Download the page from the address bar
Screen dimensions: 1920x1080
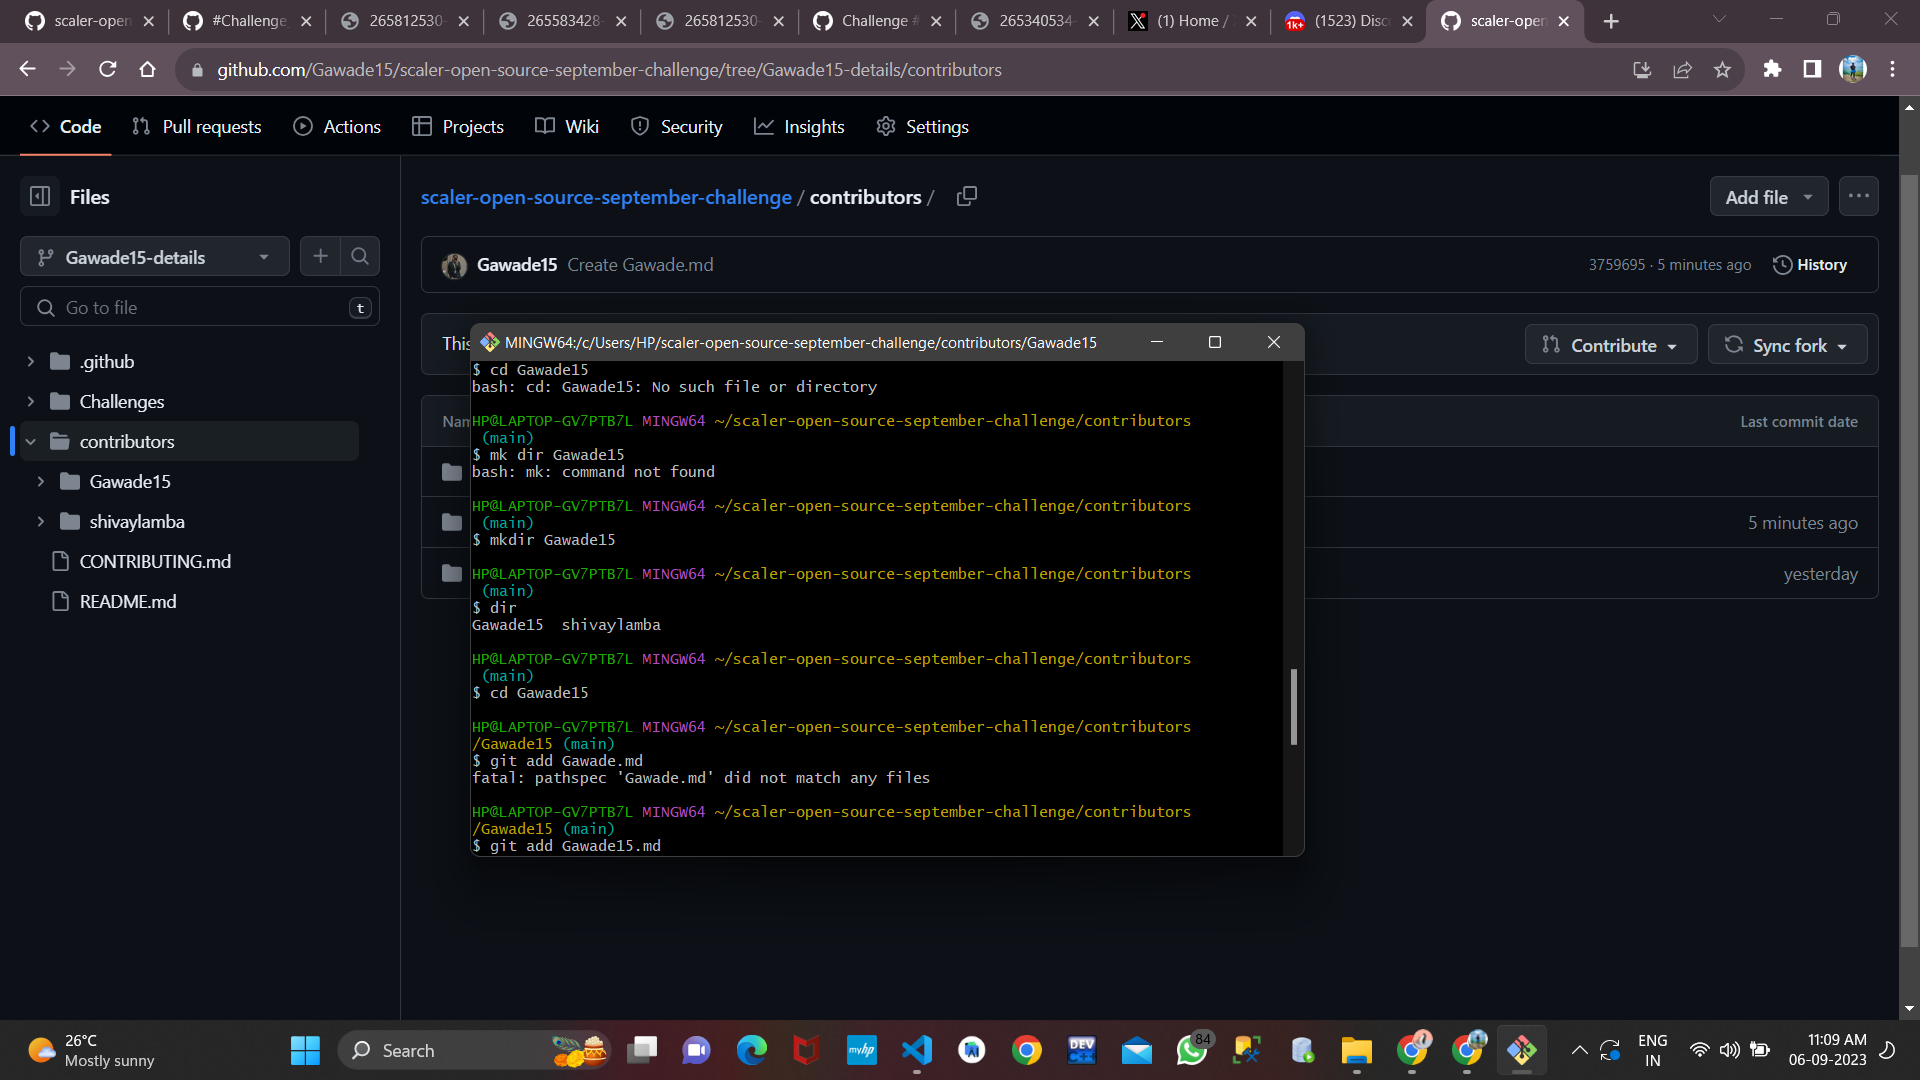click(x=1641, y=69)
